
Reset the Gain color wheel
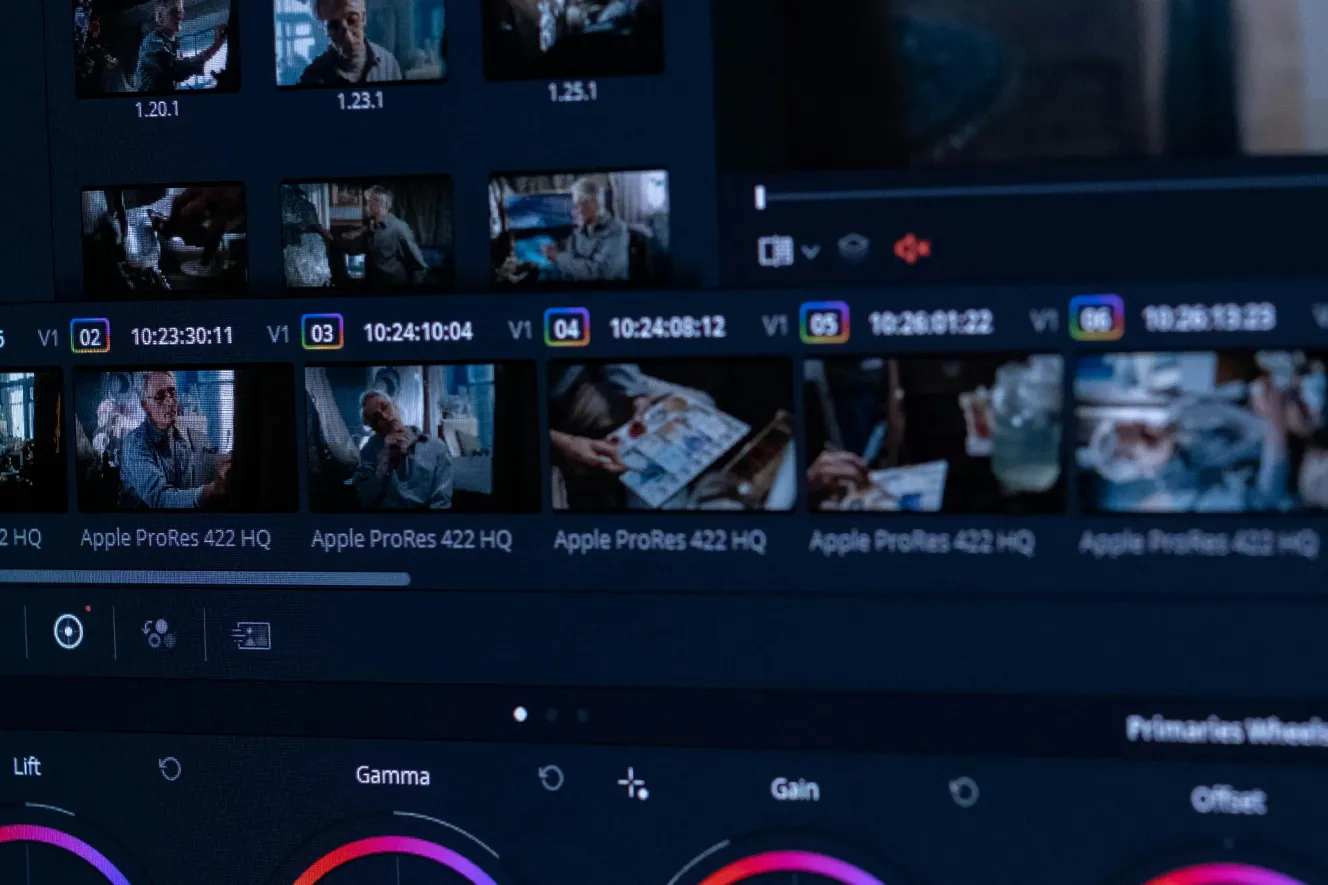point(963,792)
